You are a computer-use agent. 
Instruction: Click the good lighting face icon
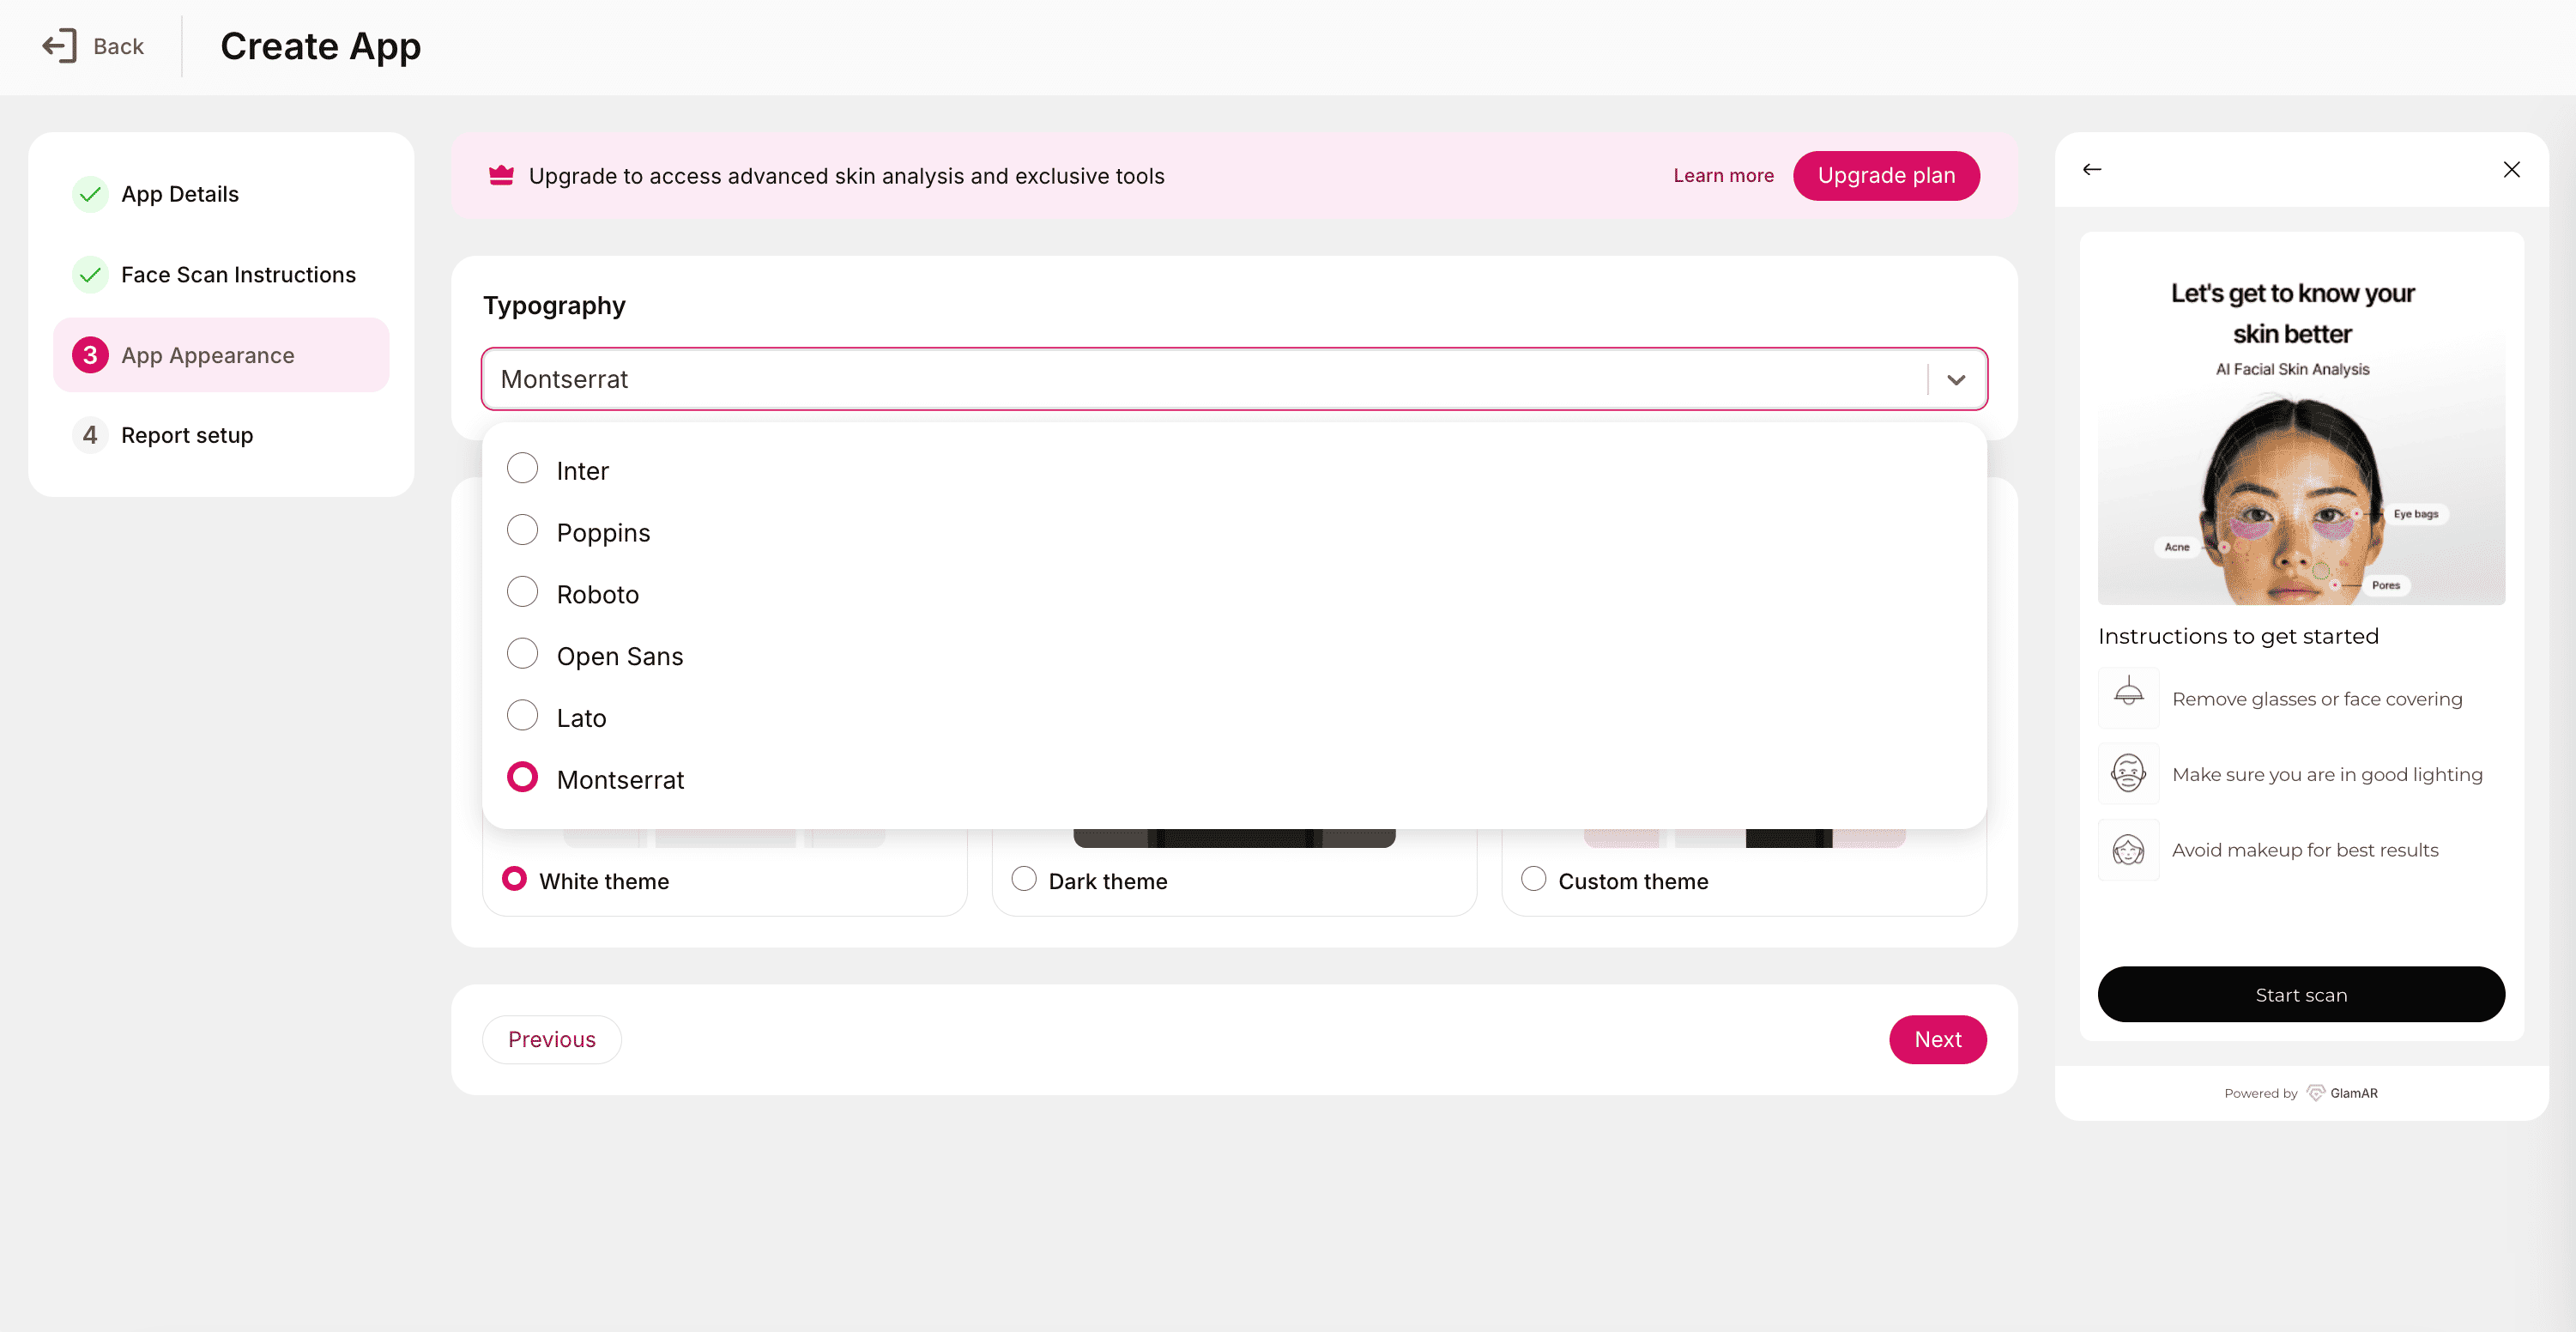point(2128,773)
